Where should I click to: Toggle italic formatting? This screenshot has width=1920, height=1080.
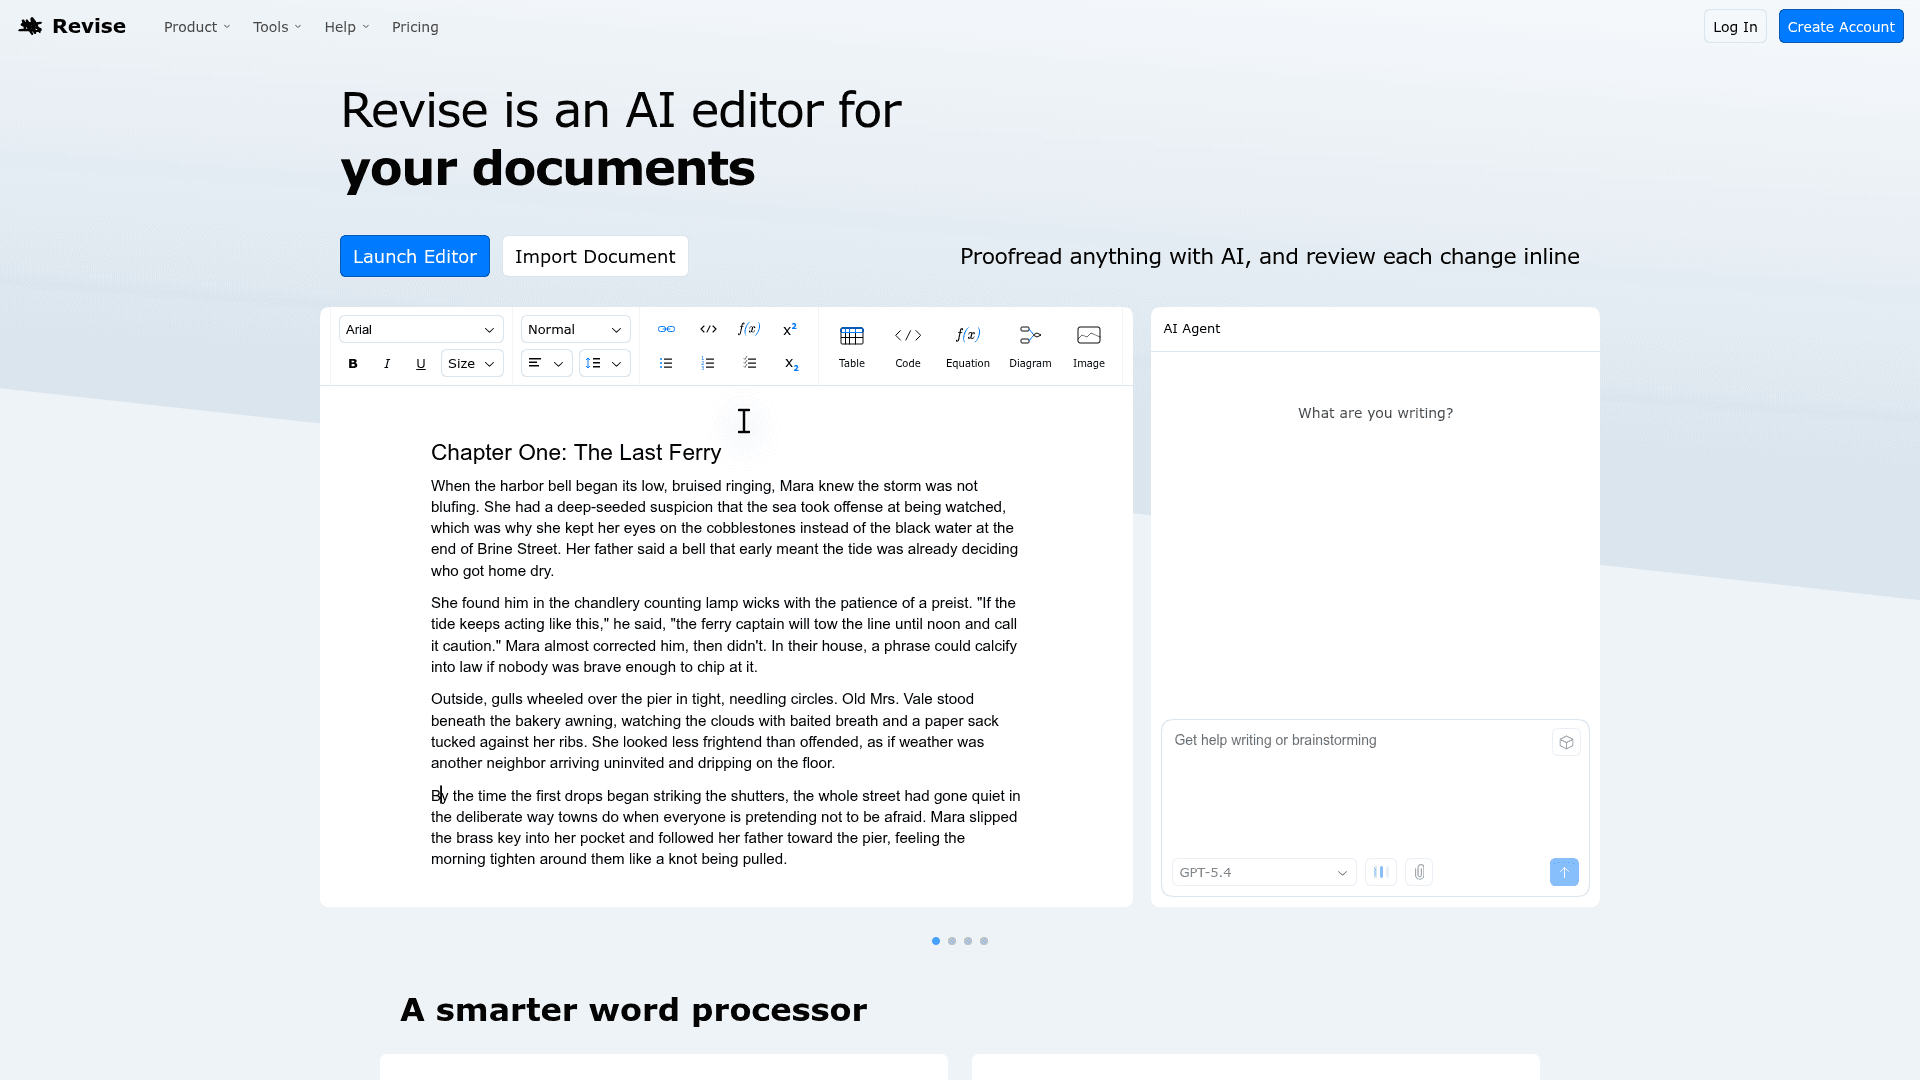pyautogui.click(x=387, y=364)
